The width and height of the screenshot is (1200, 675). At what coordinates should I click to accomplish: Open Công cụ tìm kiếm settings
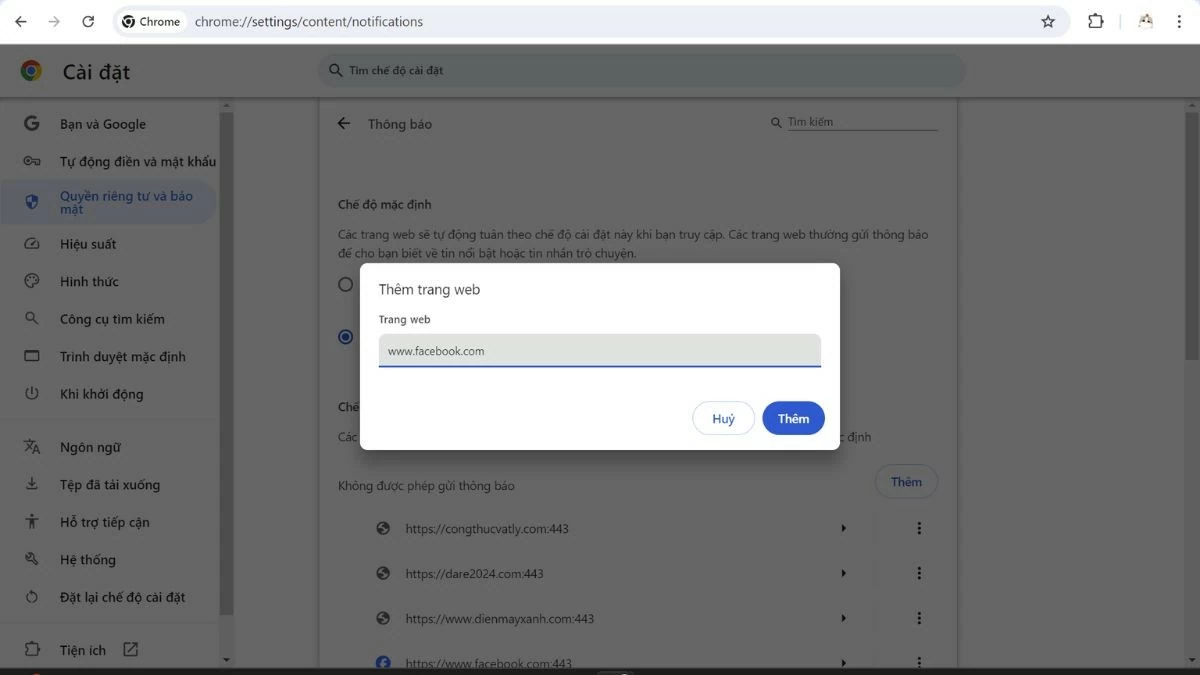105,318
